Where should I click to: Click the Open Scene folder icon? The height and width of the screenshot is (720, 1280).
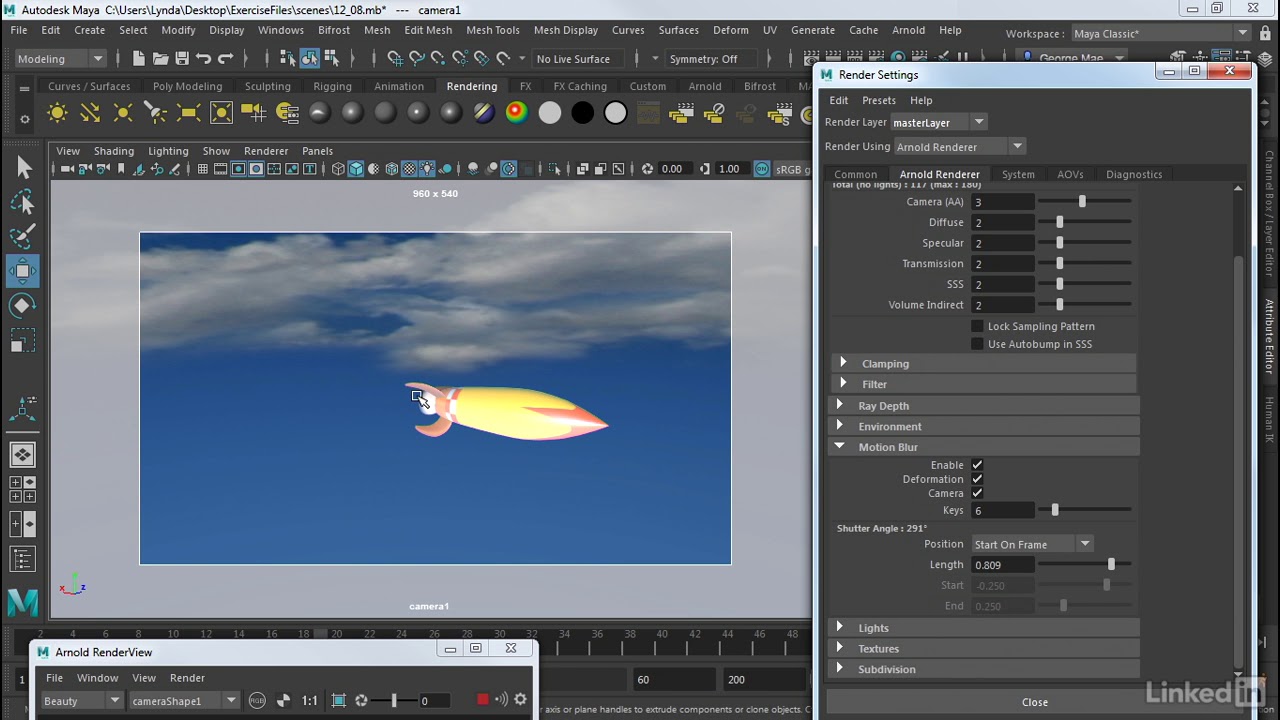click(x=160, y=58)
